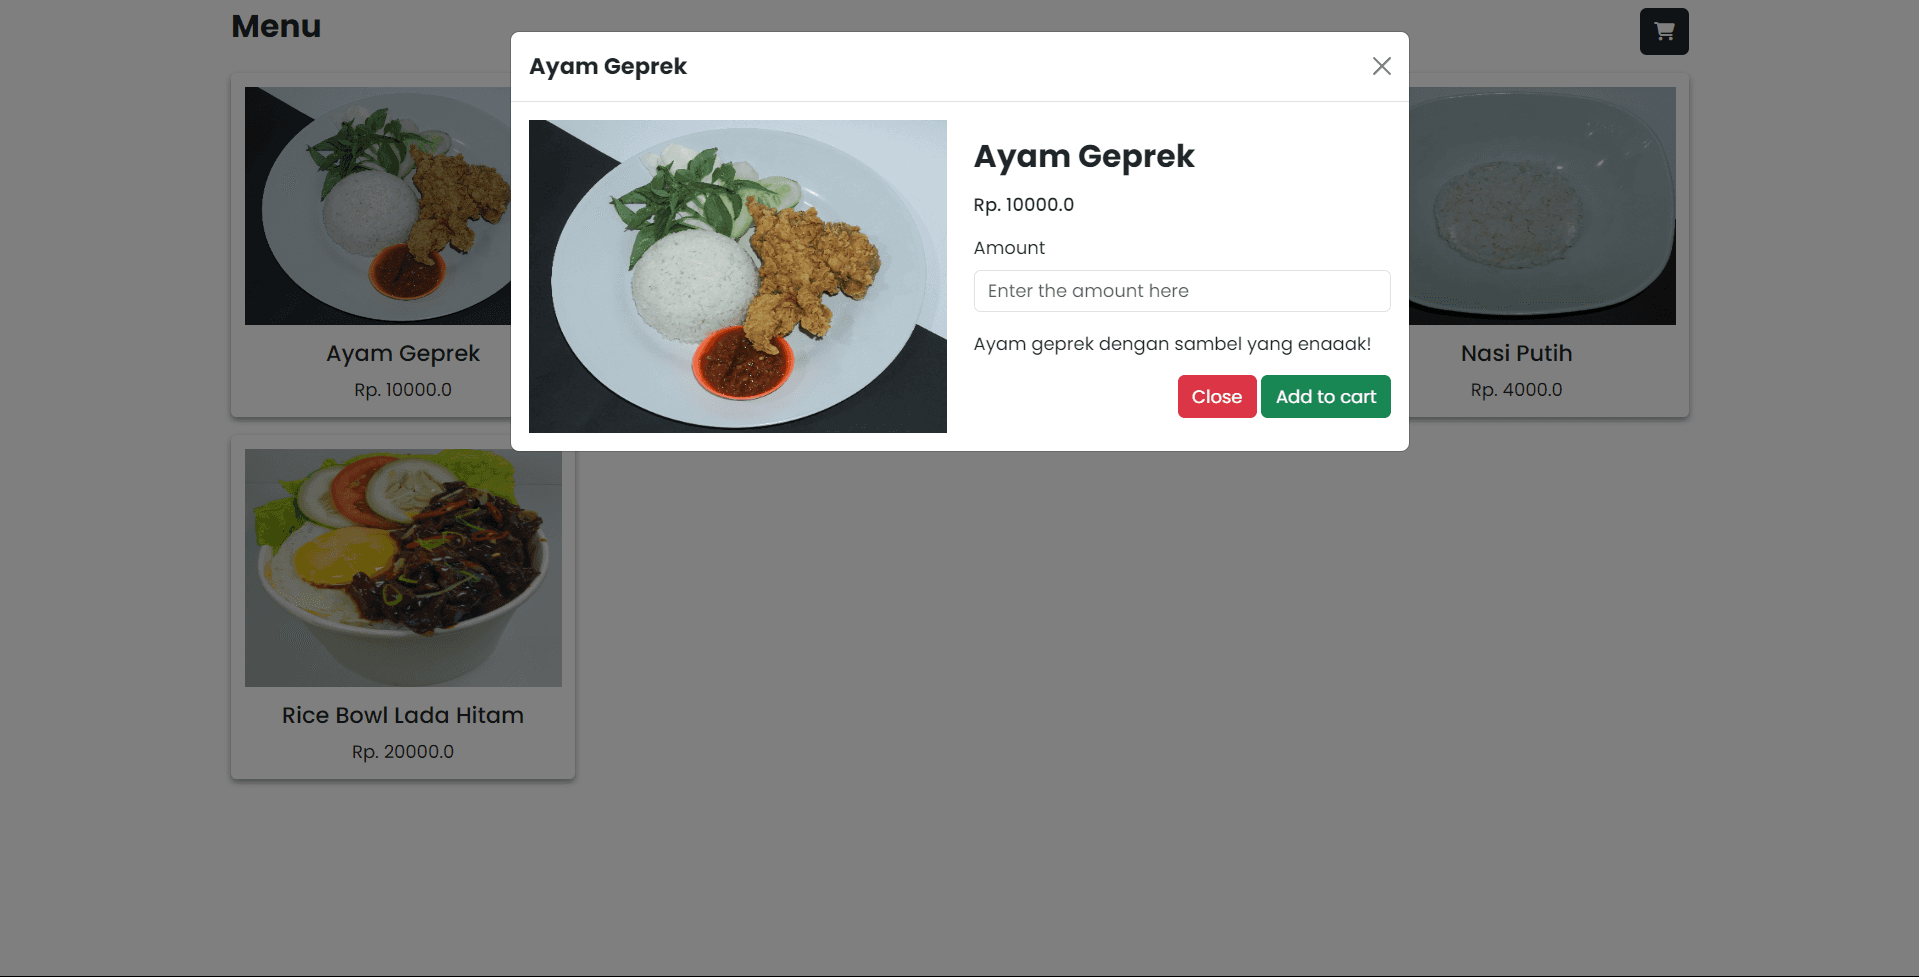
Task: Click the bold Ayam Geprek heading beside photo
Action: pos(1084,157)
